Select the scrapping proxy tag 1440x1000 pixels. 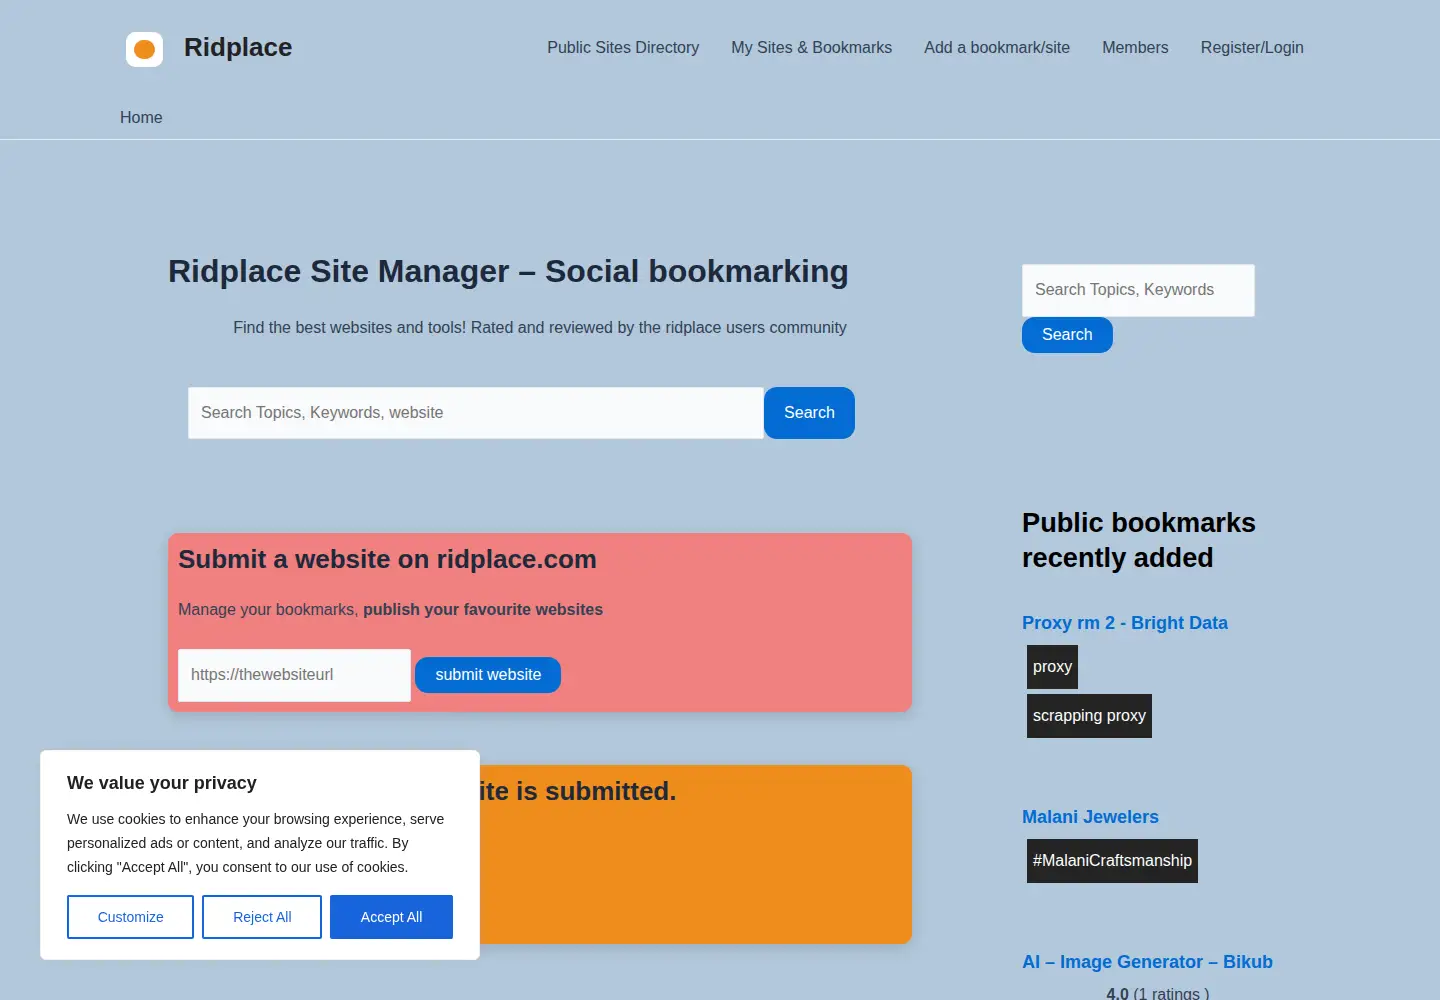(x=1089, y=716)
